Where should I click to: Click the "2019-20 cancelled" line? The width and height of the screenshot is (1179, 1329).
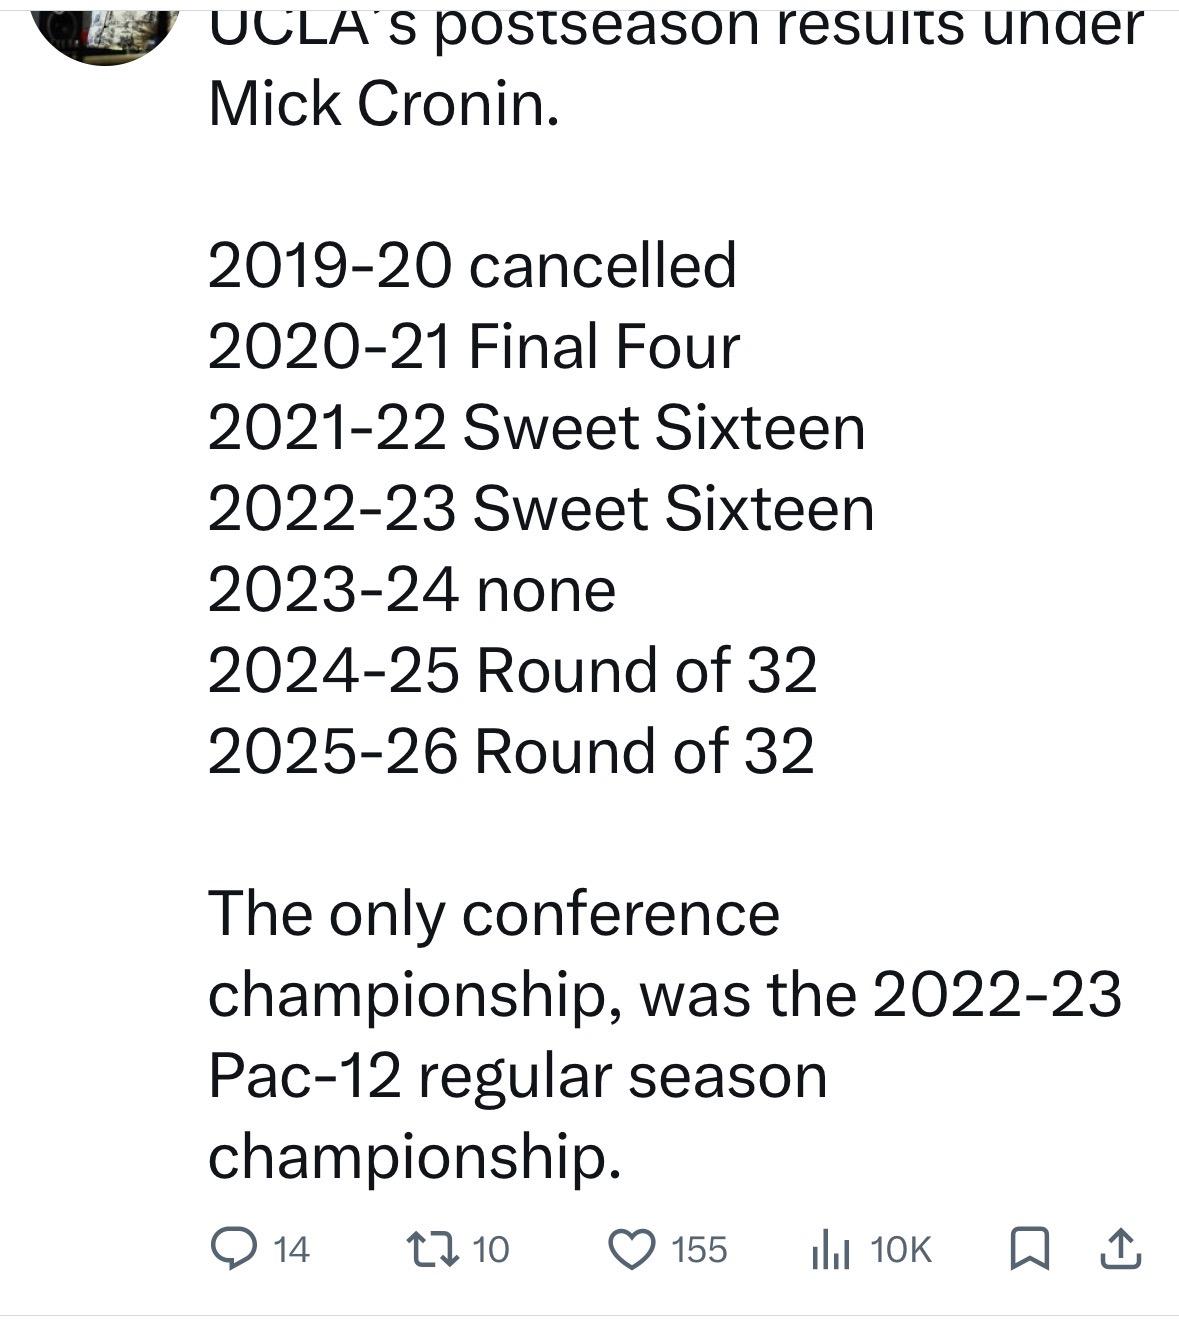tap(472, 265)
